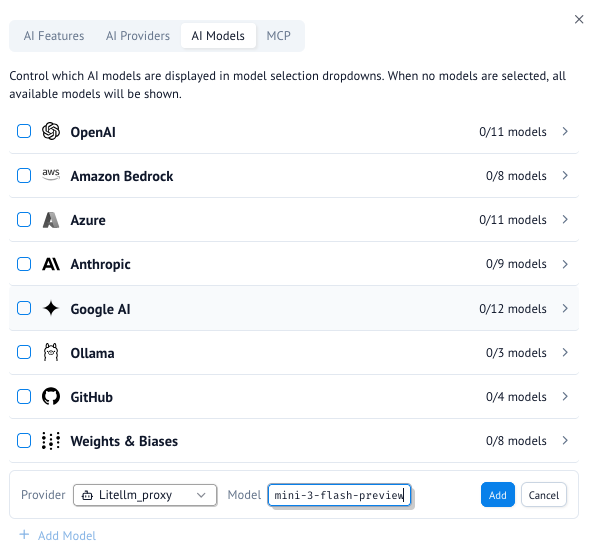Expand the Weights & Biases chevron
Image resolution: width=599 pixels, height=553 pixels.
pos(565,440)
